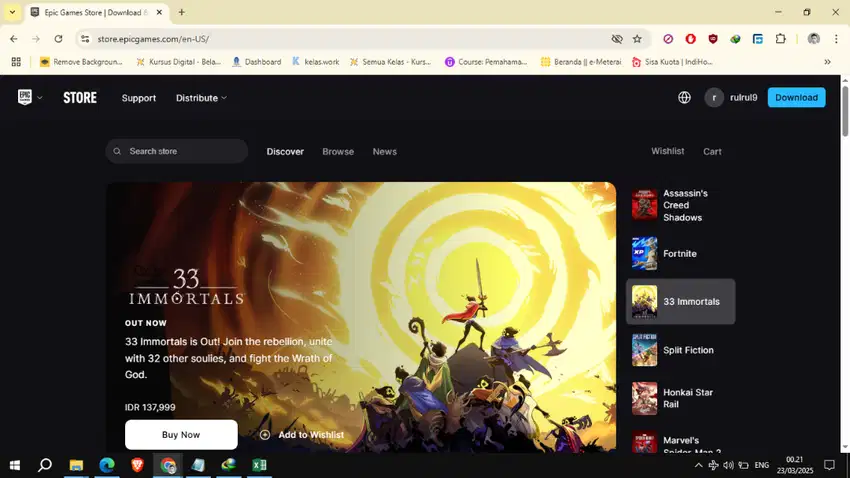Open the Extensions puzzle piece icon
Screen dimensions: 850x478
click(780, 39)
